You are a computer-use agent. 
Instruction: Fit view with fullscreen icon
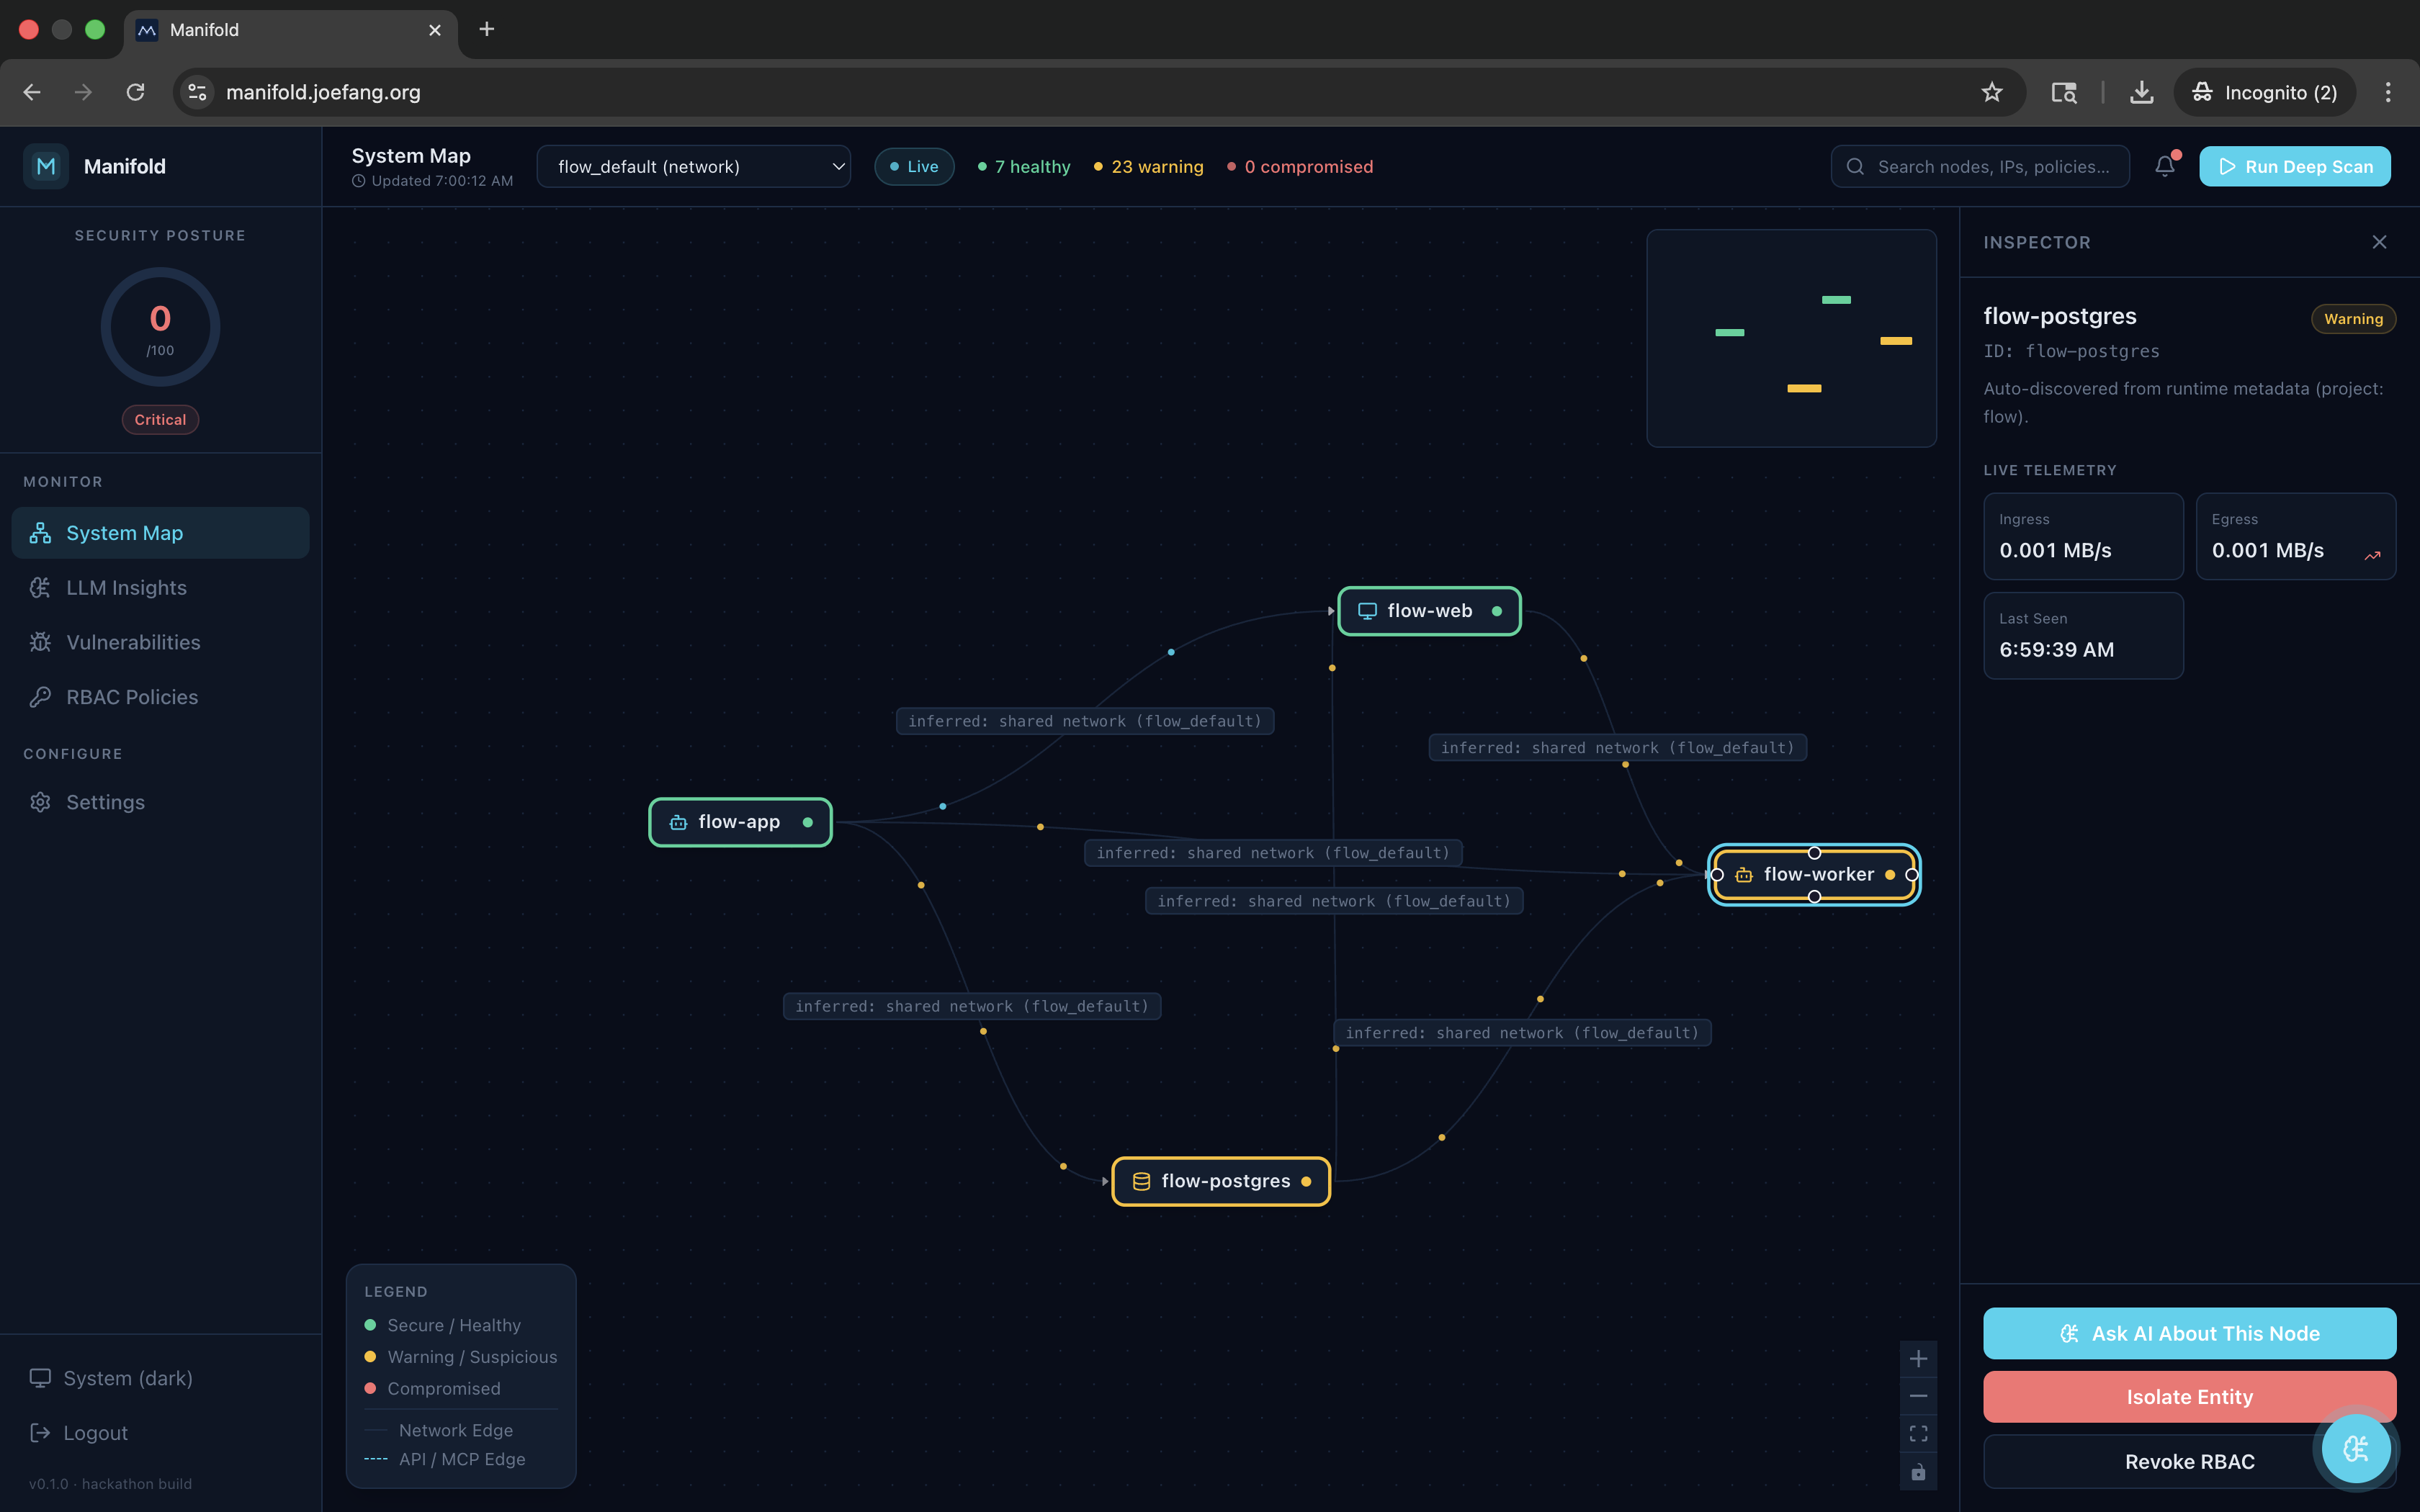1918,1434
